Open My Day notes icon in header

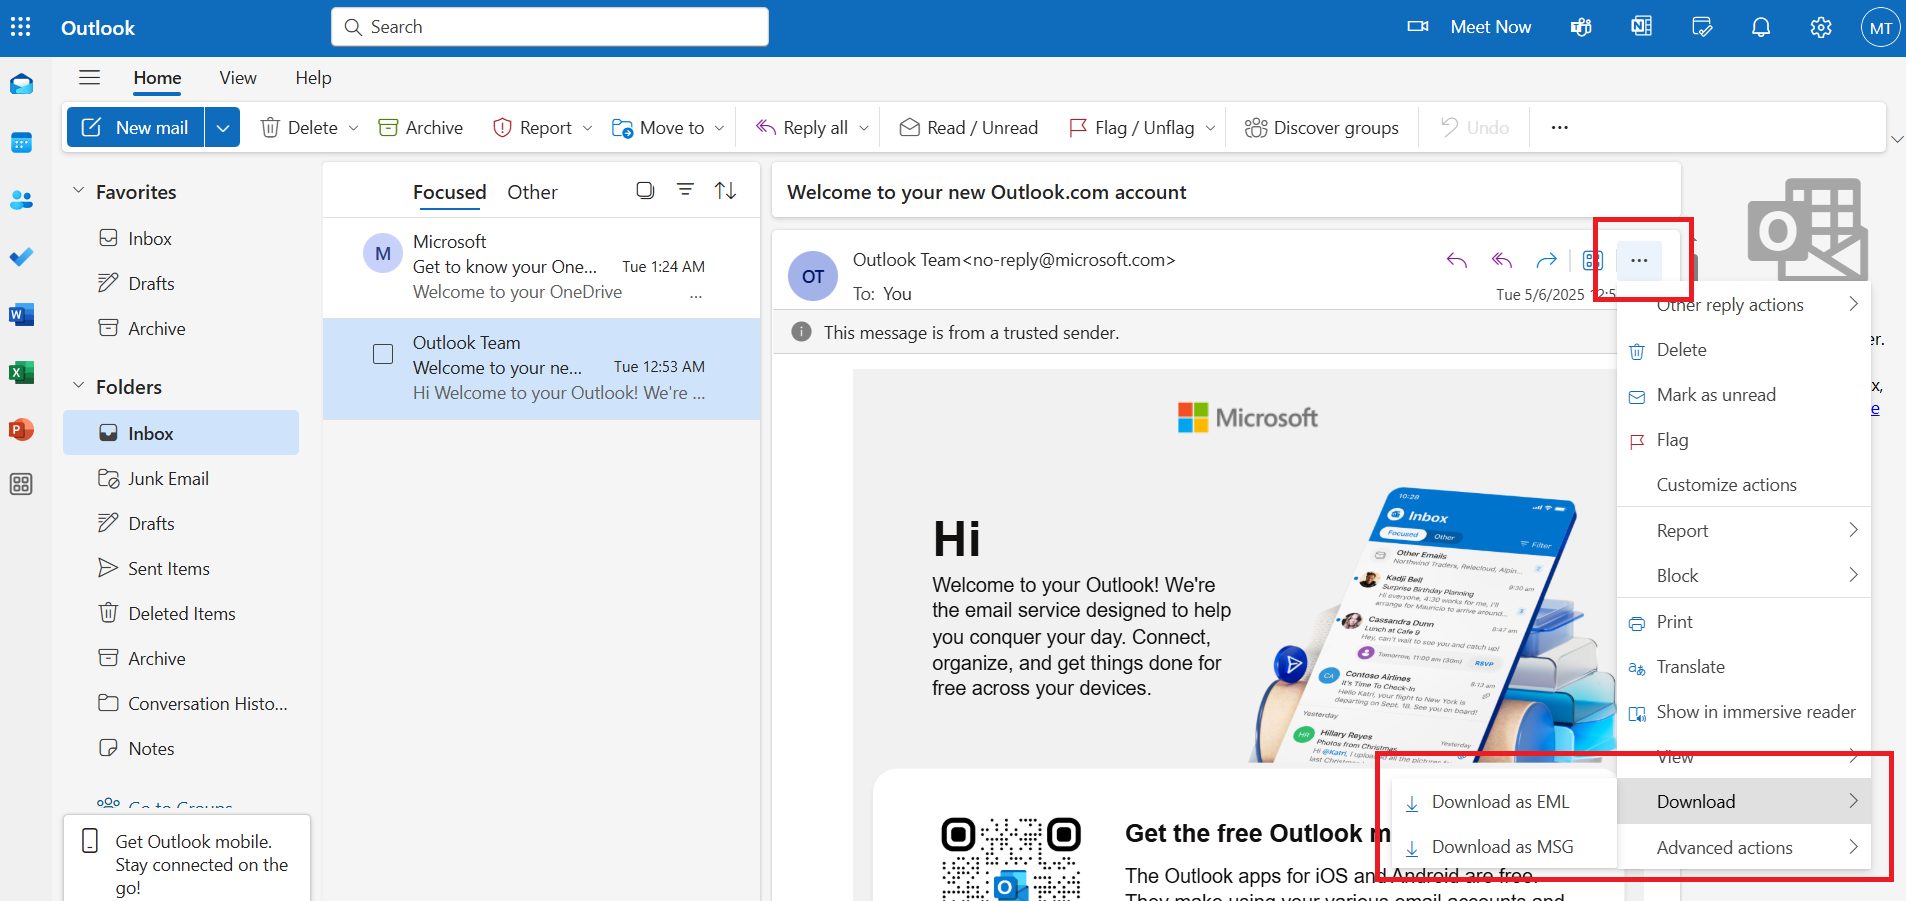1701,27
